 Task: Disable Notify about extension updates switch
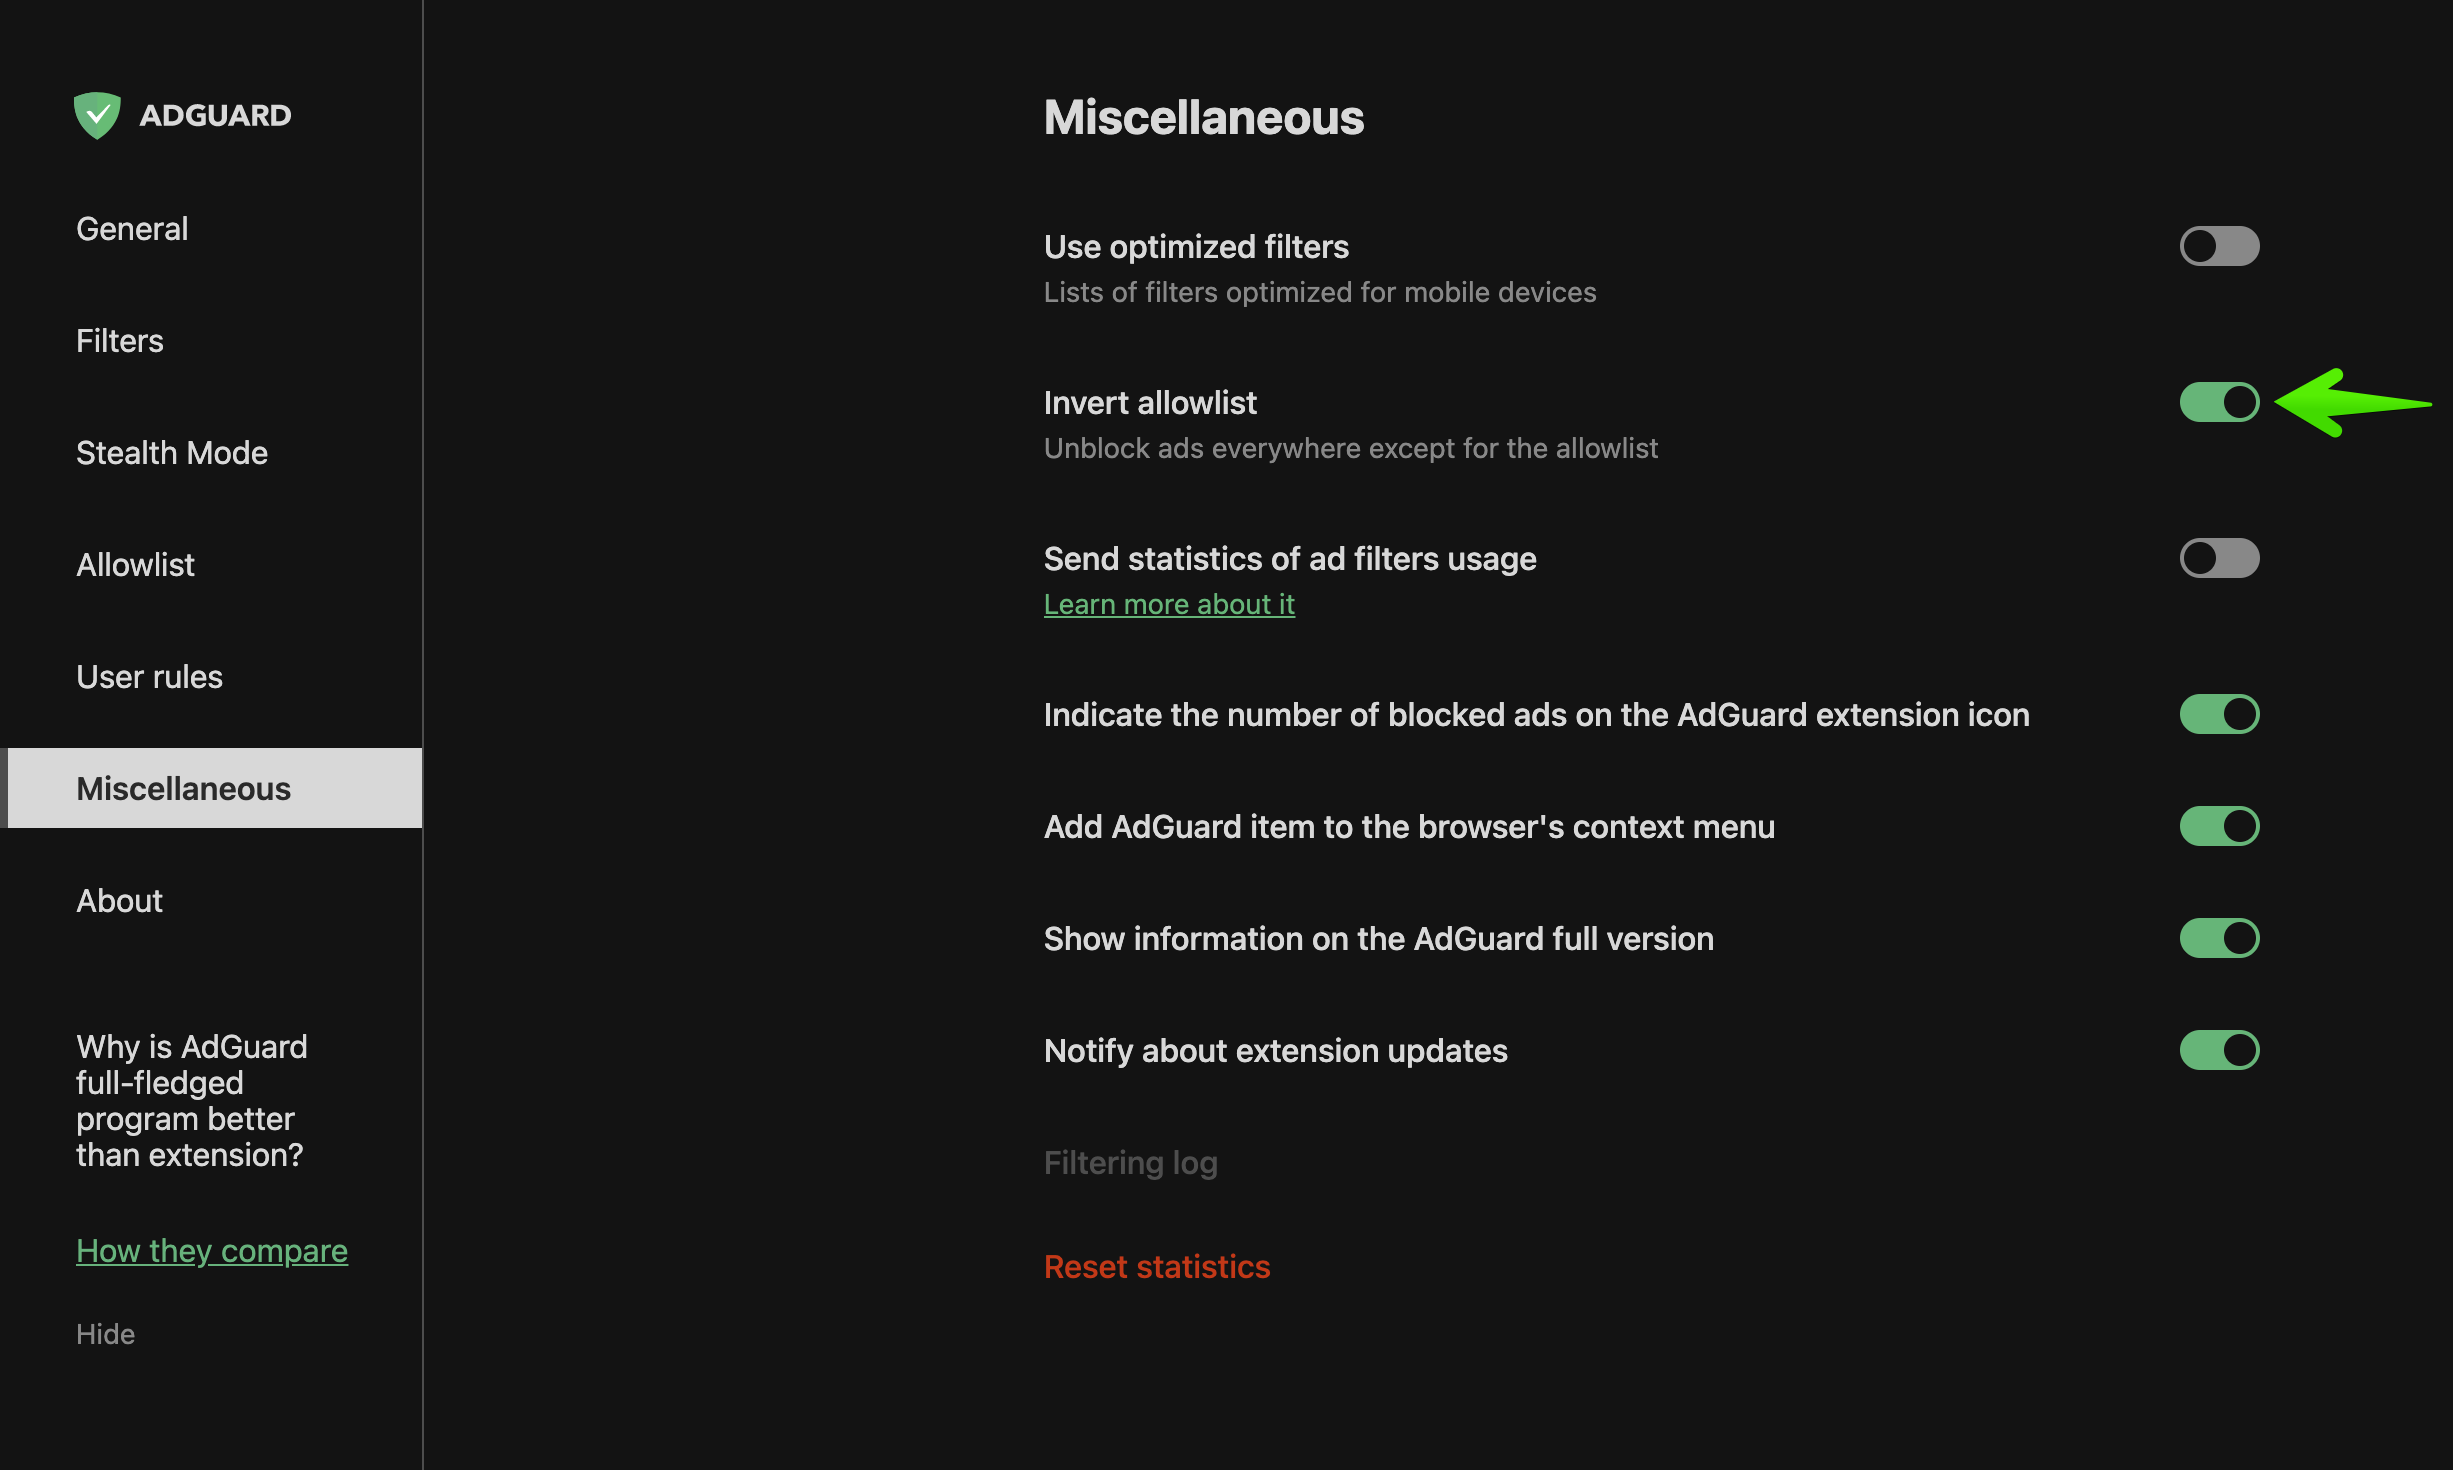(2219, 1050)
